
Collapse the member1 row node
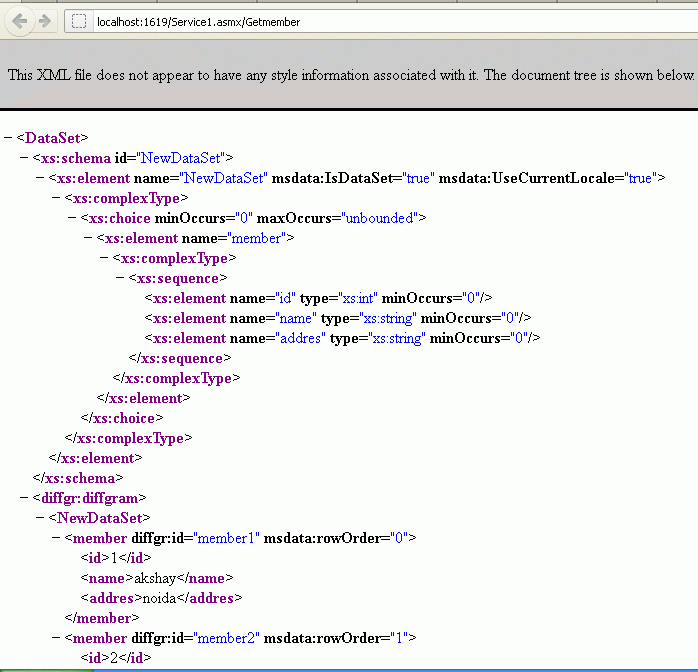point(56,538)
